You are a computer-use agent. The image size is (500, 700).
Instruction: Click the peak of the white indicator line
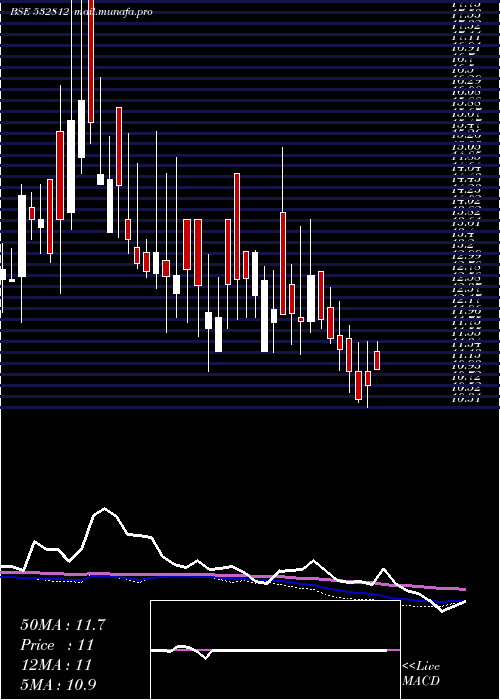104,508
